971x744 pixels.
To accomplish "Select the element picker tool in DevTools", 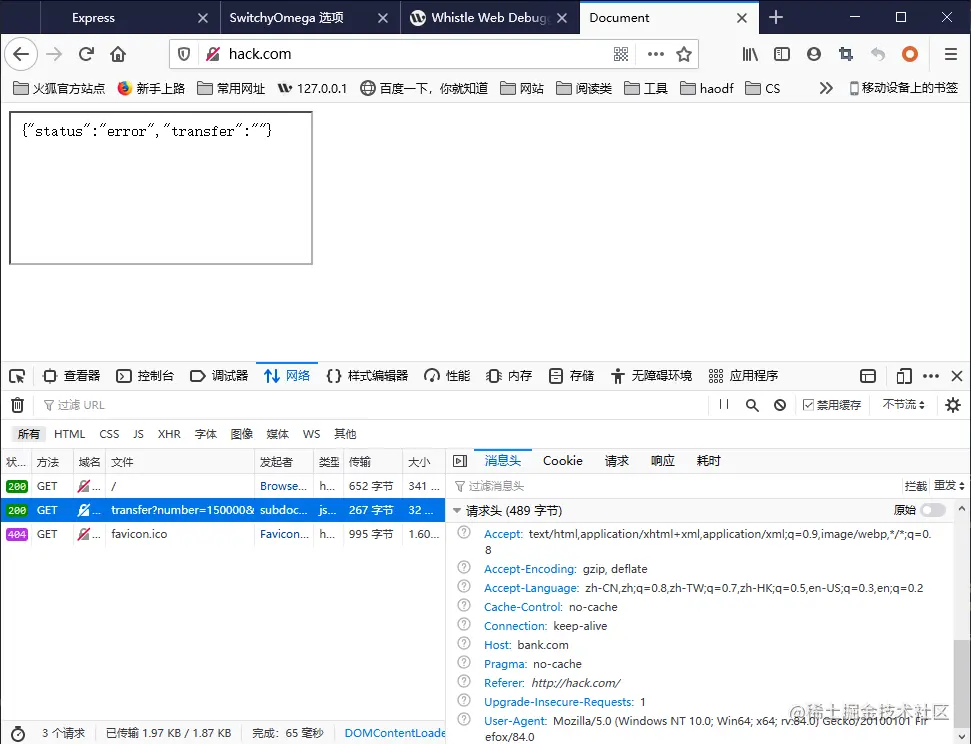I will pos(16,375).
